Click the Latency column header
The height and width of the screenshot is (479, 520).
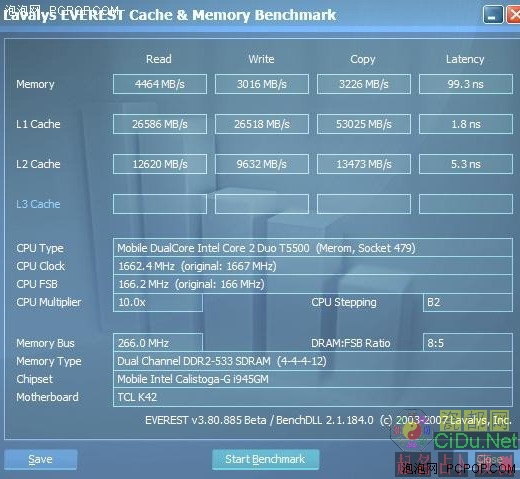point(465,59)
